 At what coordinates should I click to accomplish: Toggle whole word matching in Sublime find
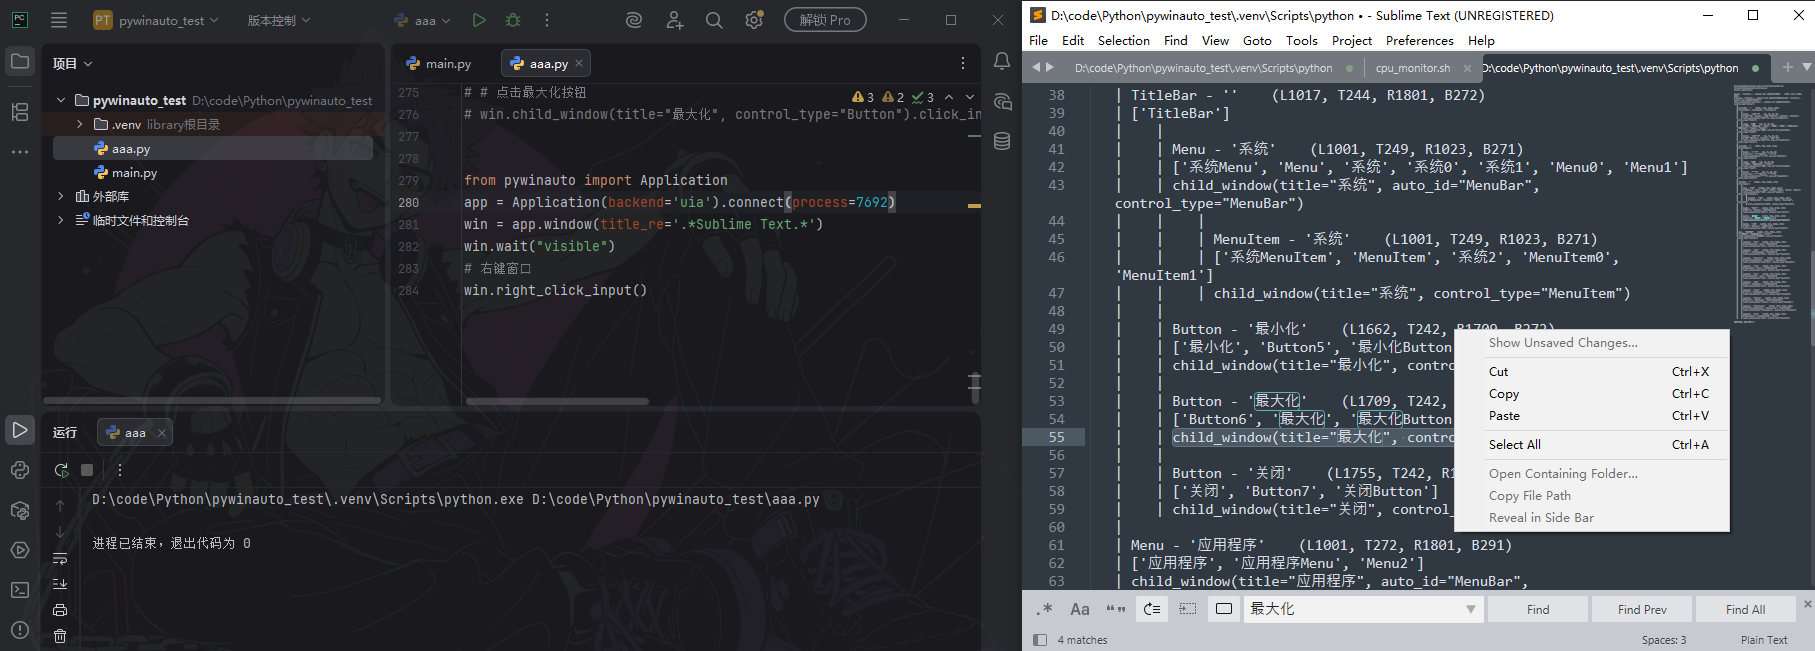tap(1116, 609)
